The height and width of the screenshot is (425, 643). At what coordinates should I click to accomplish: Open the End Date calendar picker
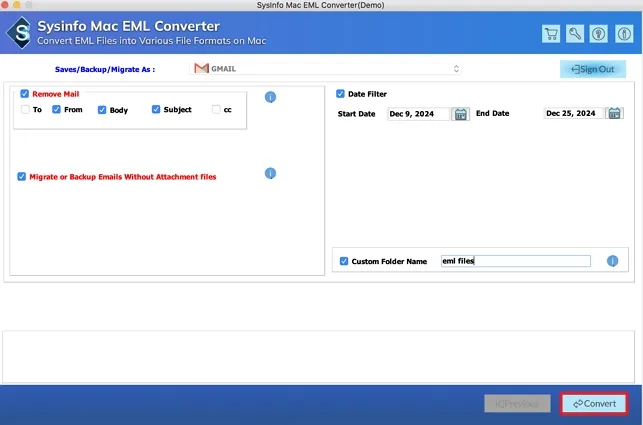(x=615, y=114)
